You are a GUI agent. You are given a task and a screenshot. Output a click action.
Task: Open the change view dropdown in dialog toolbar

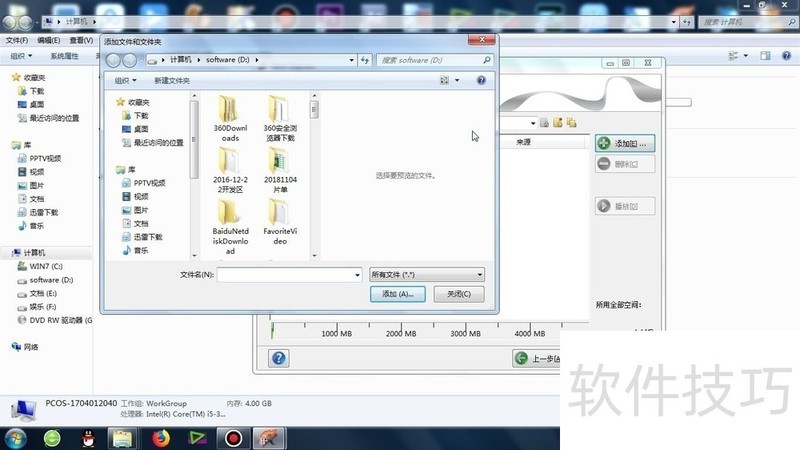click(x=457, y=80)
